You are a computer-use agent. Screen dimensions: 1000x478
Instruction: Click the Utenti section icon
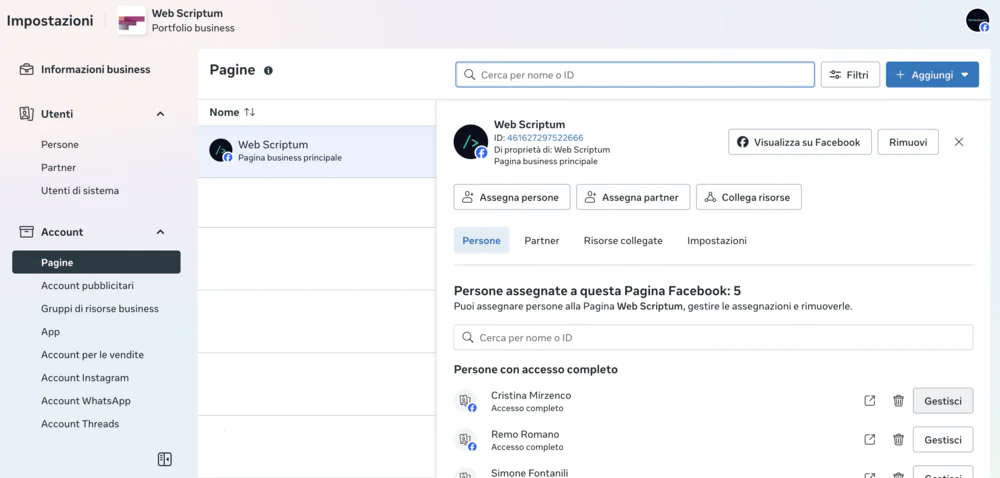[x=26, y=114]
